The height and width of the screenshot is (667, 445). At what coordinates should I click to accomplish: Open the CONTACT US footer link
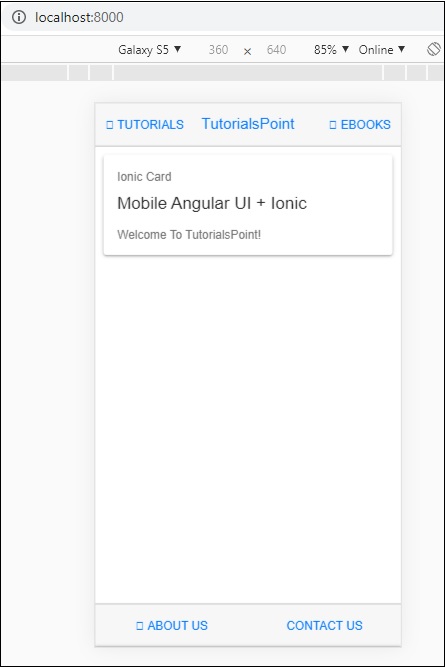click(325, 626)
